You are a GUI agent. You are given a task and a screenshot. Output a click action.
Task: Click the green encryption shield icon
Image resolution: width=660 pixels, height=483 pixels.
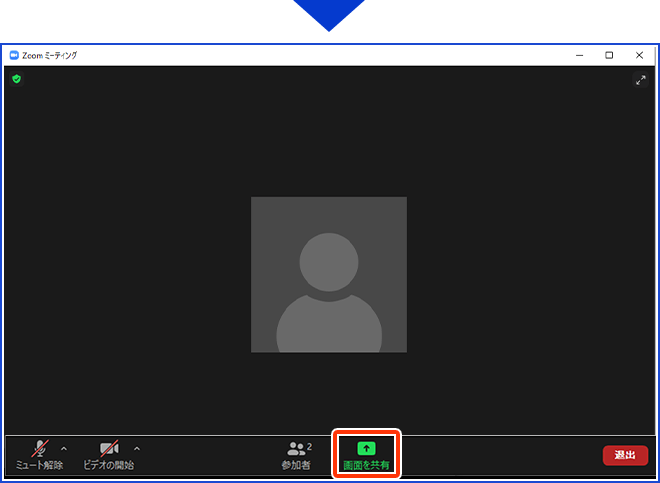[16, 79]
